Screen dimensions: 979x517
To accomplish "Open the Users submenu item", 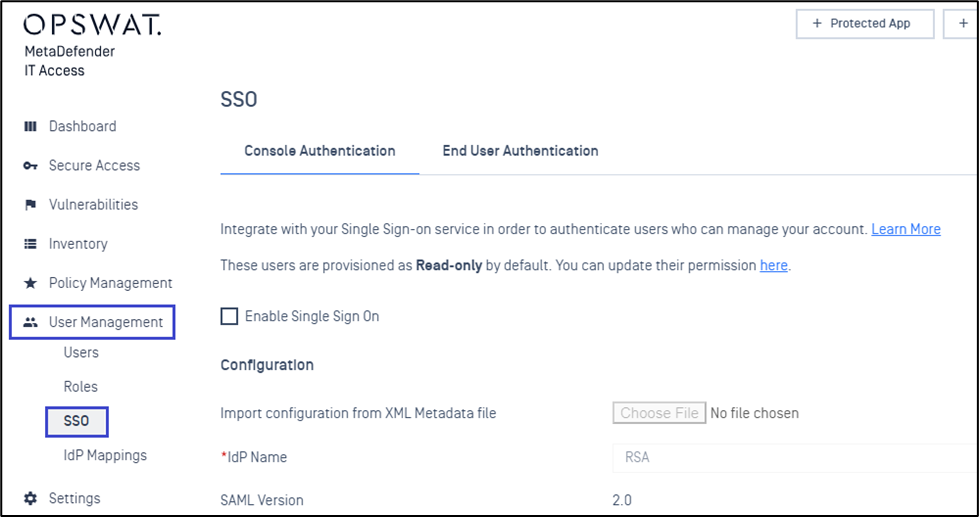I will point(81,353).
